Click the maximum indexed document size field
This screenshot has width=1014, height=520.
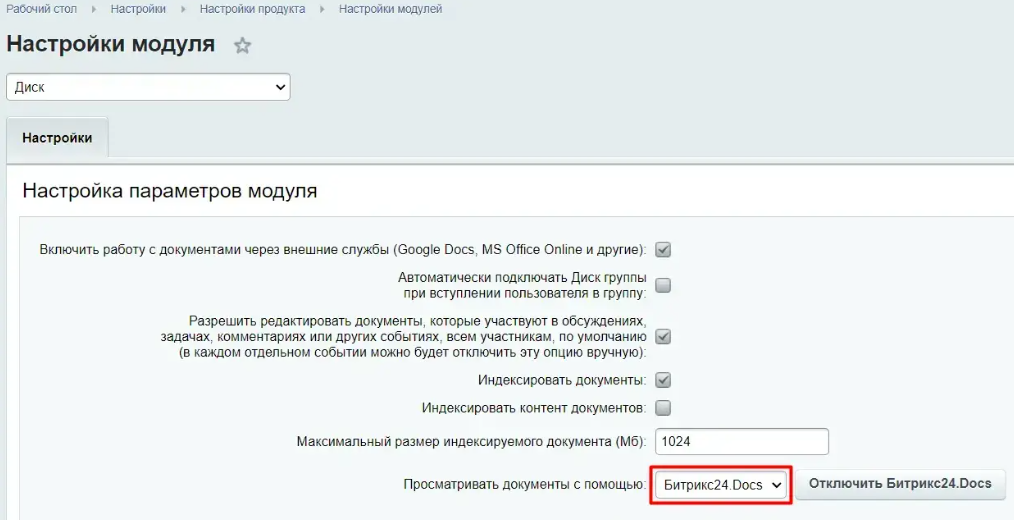coord(741,441)
